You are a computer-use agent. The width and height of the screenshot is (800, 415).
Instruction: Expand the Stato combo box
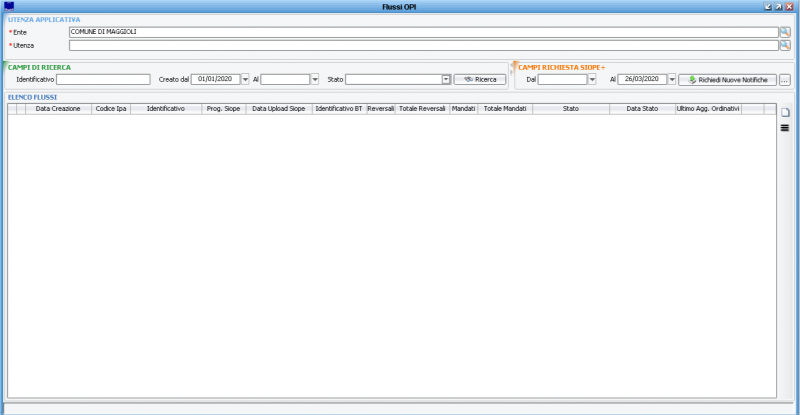[x=446, y=80]
